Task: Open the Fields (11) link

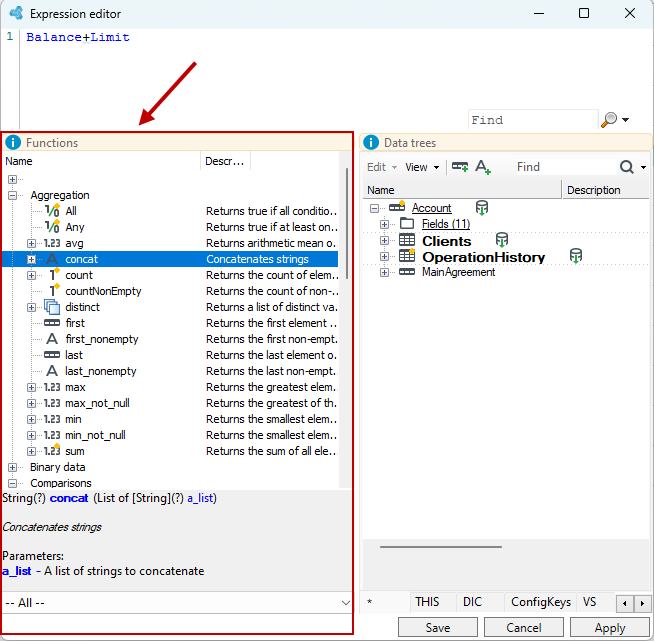Action: tap(445, 224)
